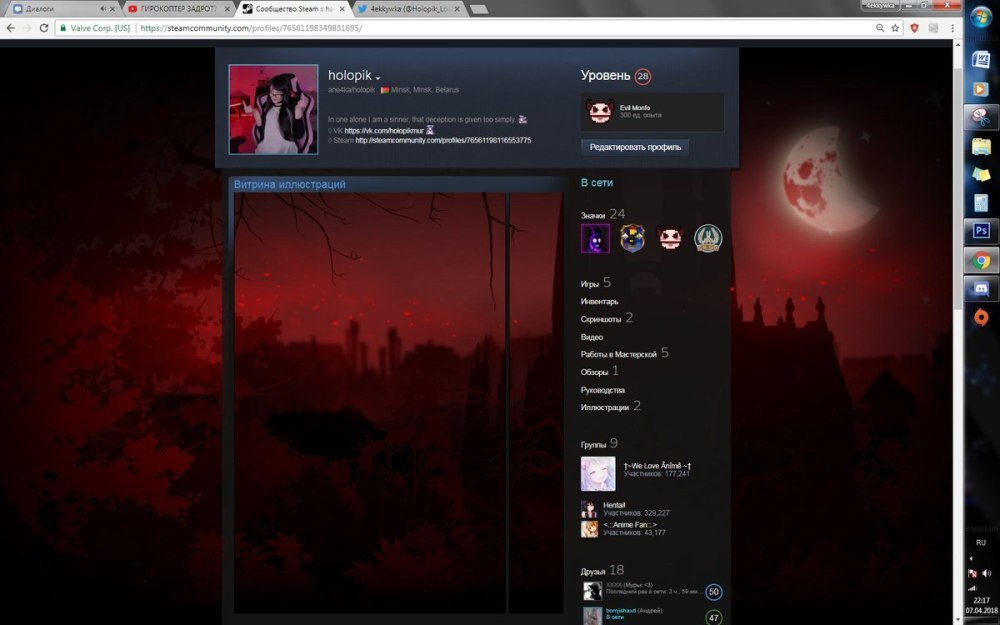The height and width of the screenshot is (625, 1000).
Task: Open the Evil Monfo favorite badge
Action: 600,112
